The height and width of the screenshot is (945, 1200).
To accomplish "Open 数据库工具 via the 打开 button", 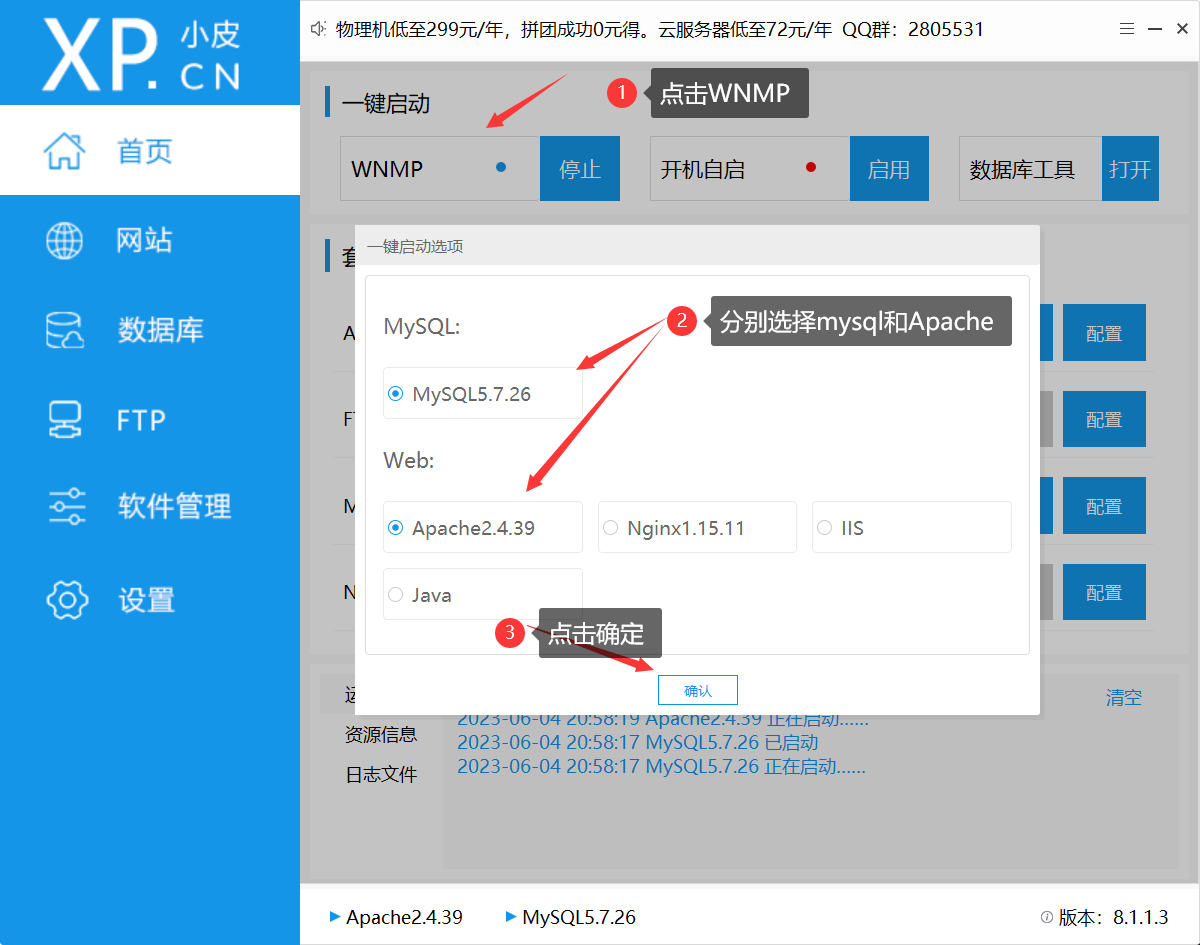I will (1130, 170).
